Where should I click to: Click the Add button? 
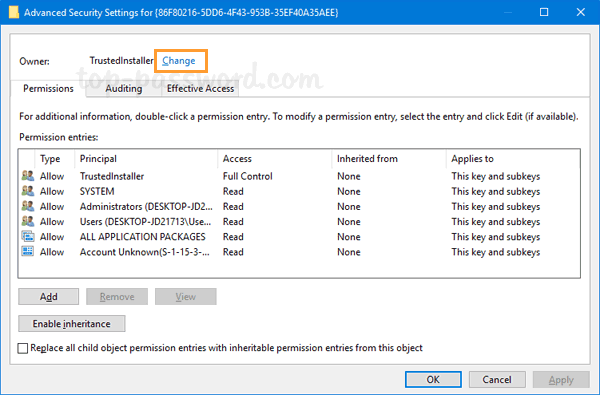tap(49, 297)
